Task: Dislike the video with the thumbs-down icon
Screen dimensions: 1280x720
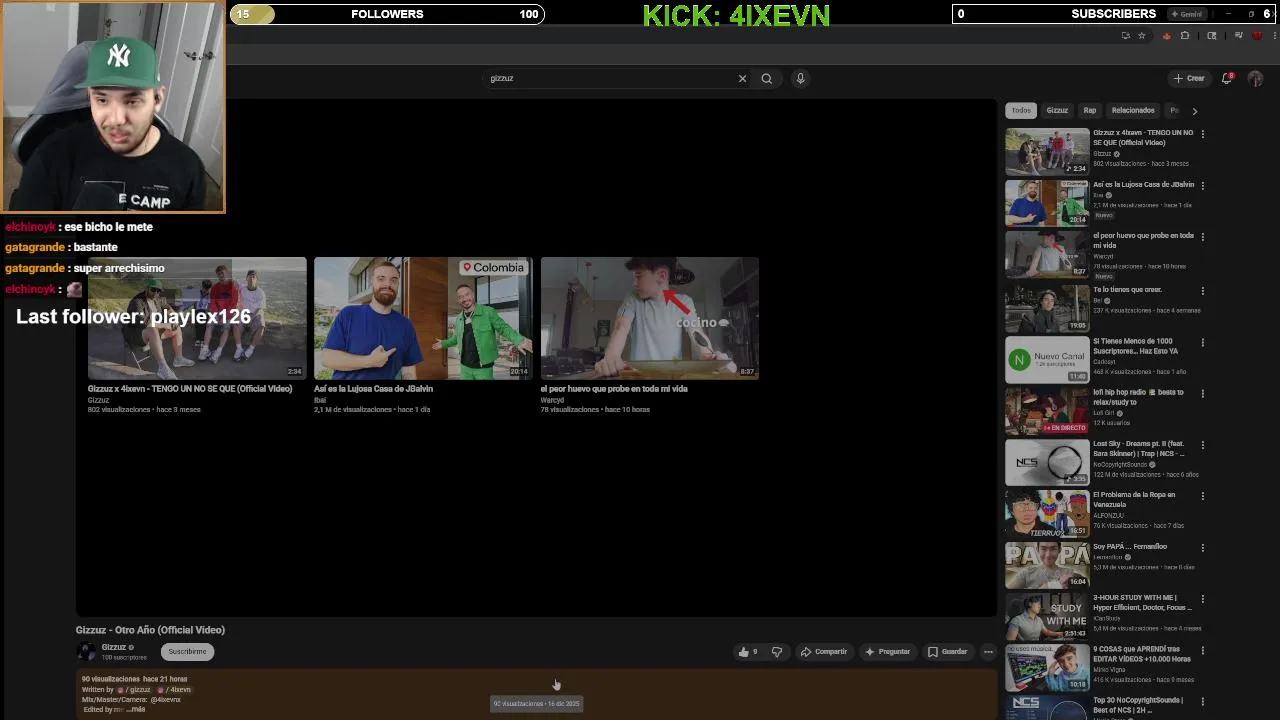Action: [776, 652]
